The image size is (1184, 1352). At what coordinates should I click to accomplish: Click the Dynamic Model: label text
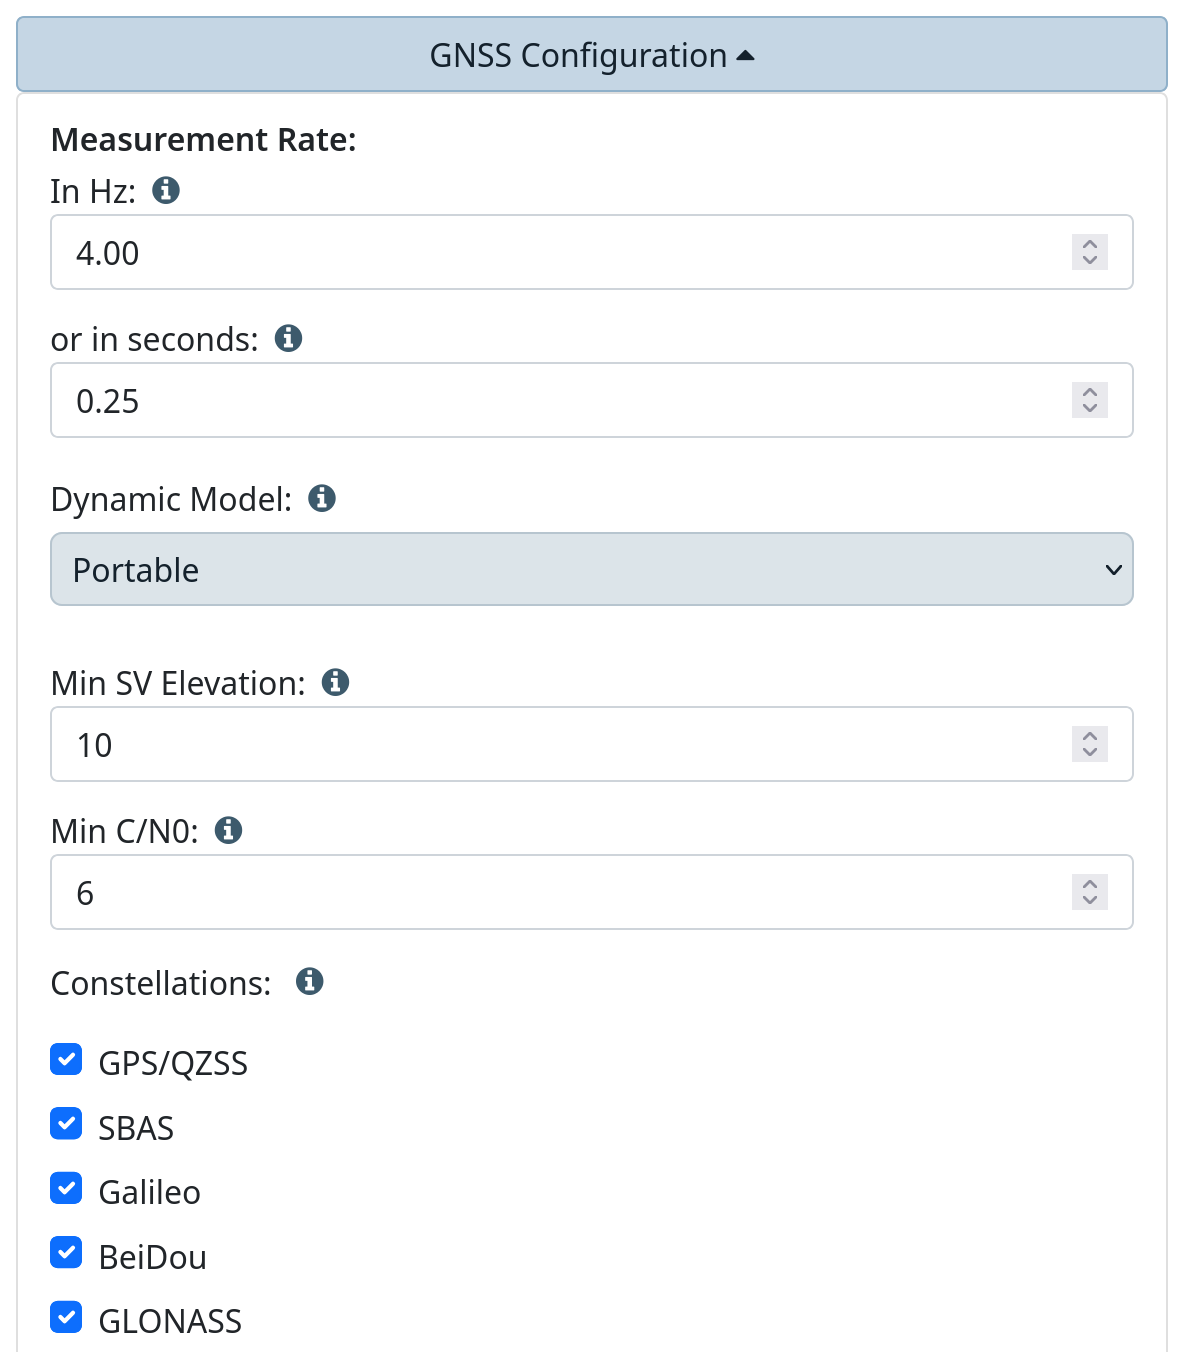(x=172, y=500)
